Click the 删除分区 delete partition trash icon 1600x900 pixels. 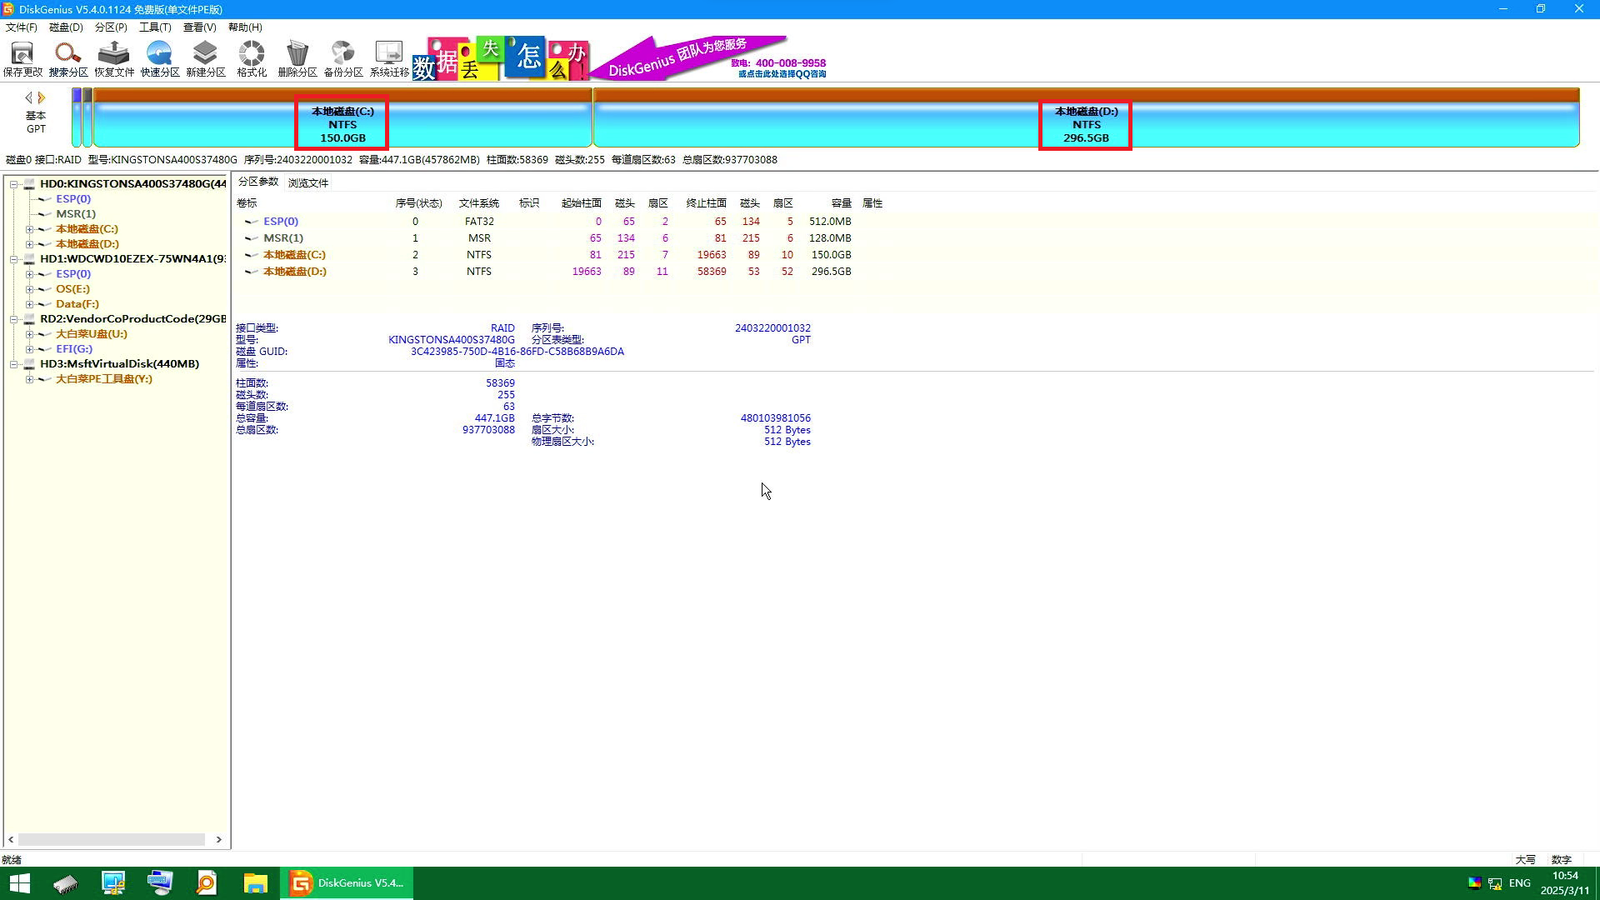(x=297, y=58)
